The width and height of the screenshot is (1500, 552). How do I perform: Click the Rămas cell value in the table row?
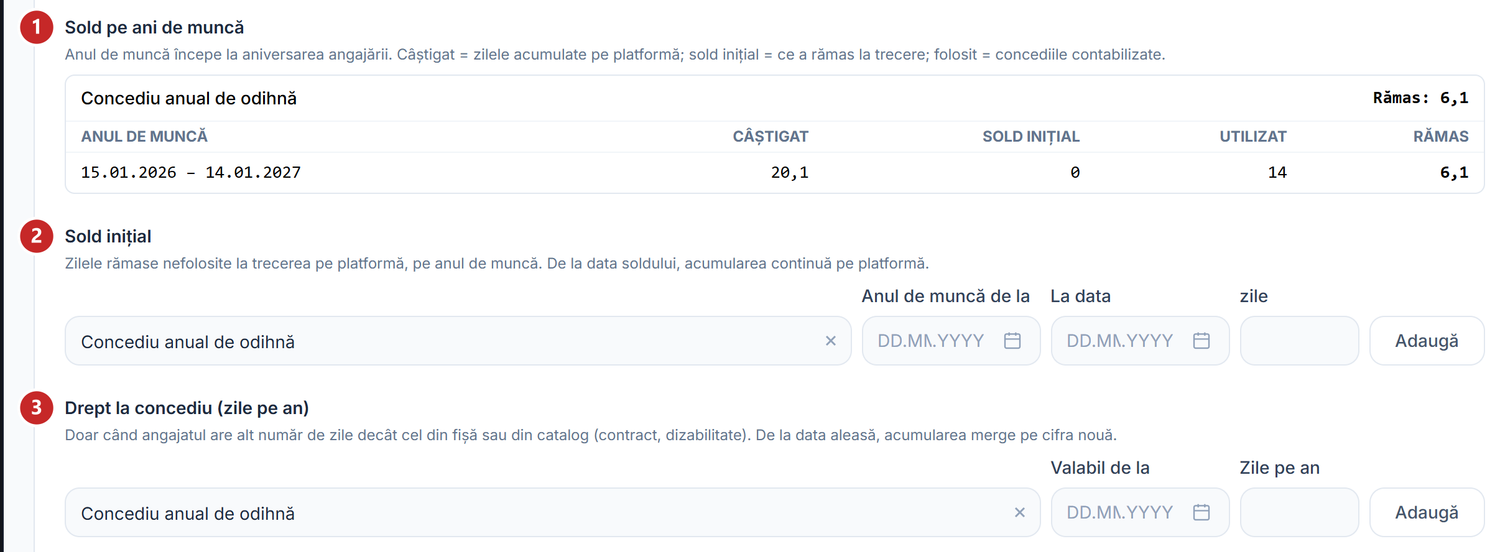pyautogui.click(x=1454, y=172)
